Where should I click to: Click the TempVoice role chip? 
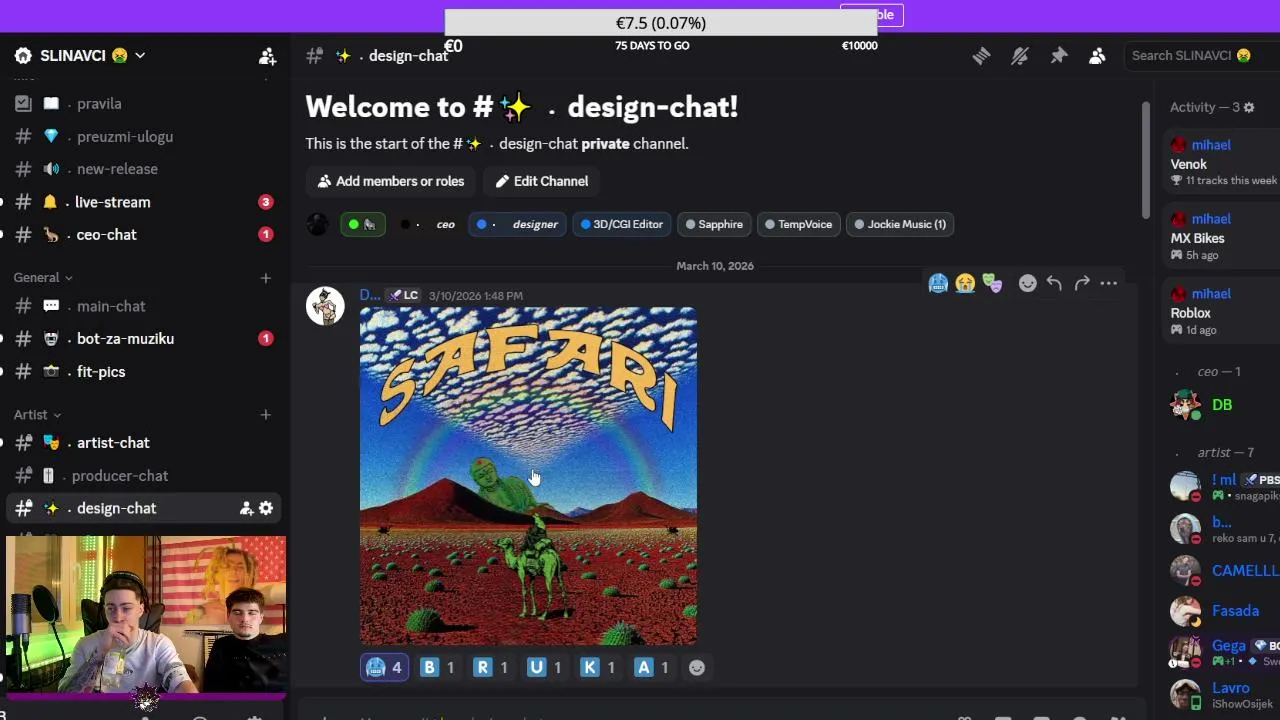(799, 224)
